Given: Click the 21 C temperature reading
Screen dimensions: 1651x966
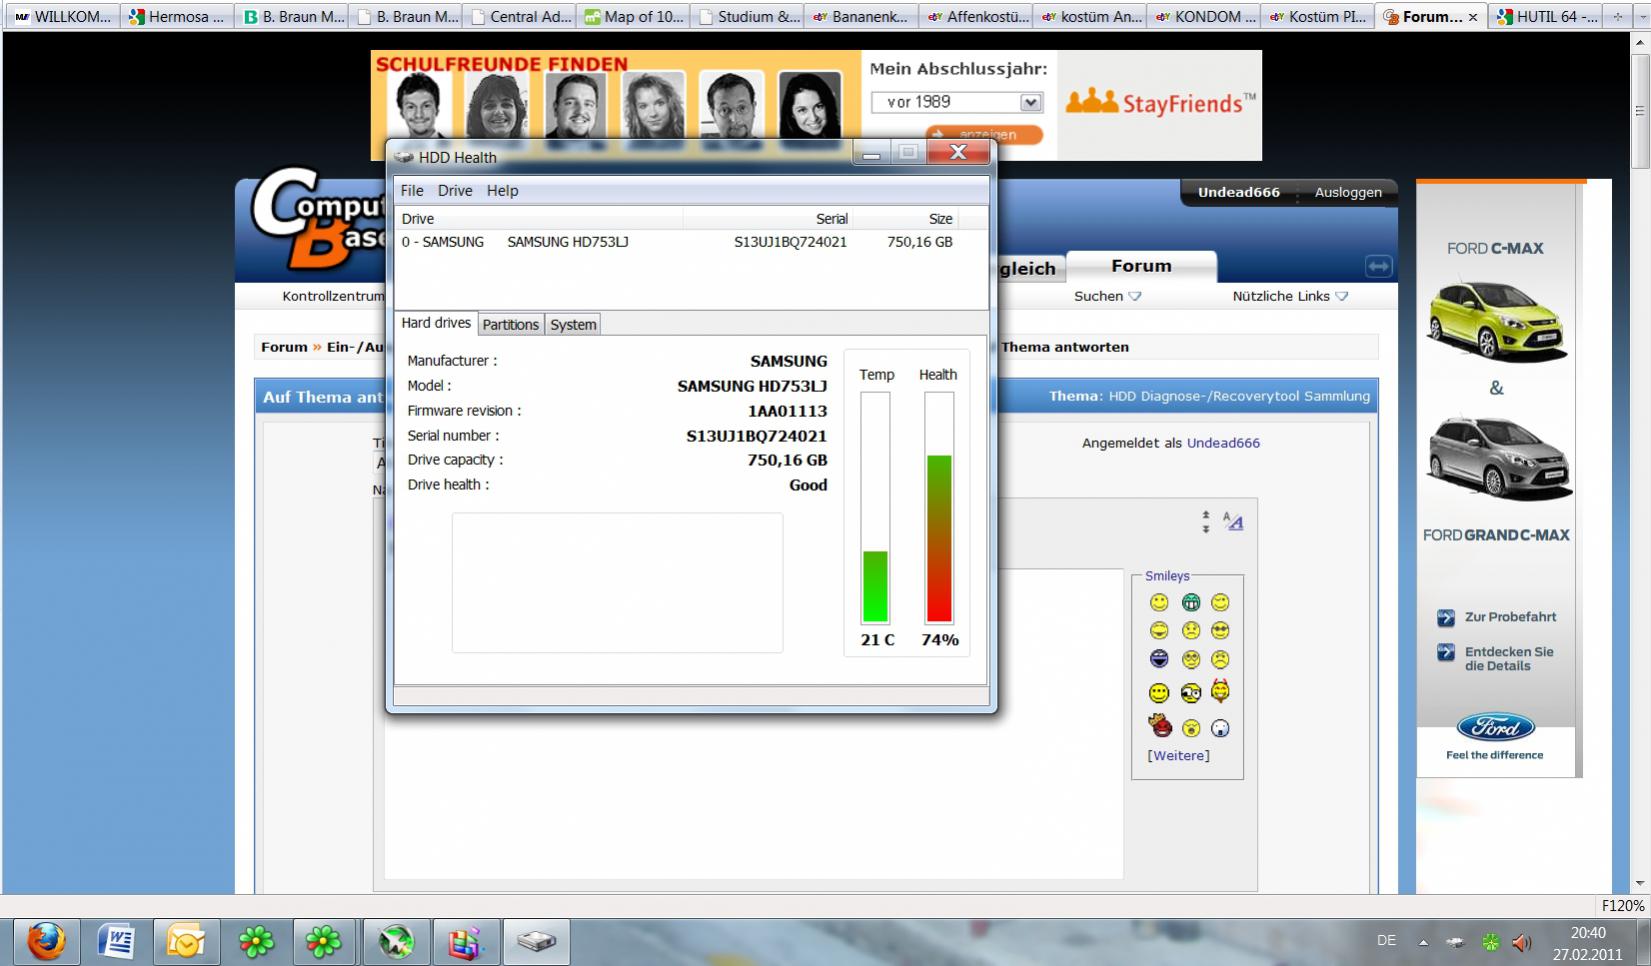Looking at the screenshot, I should coord(878,640).
